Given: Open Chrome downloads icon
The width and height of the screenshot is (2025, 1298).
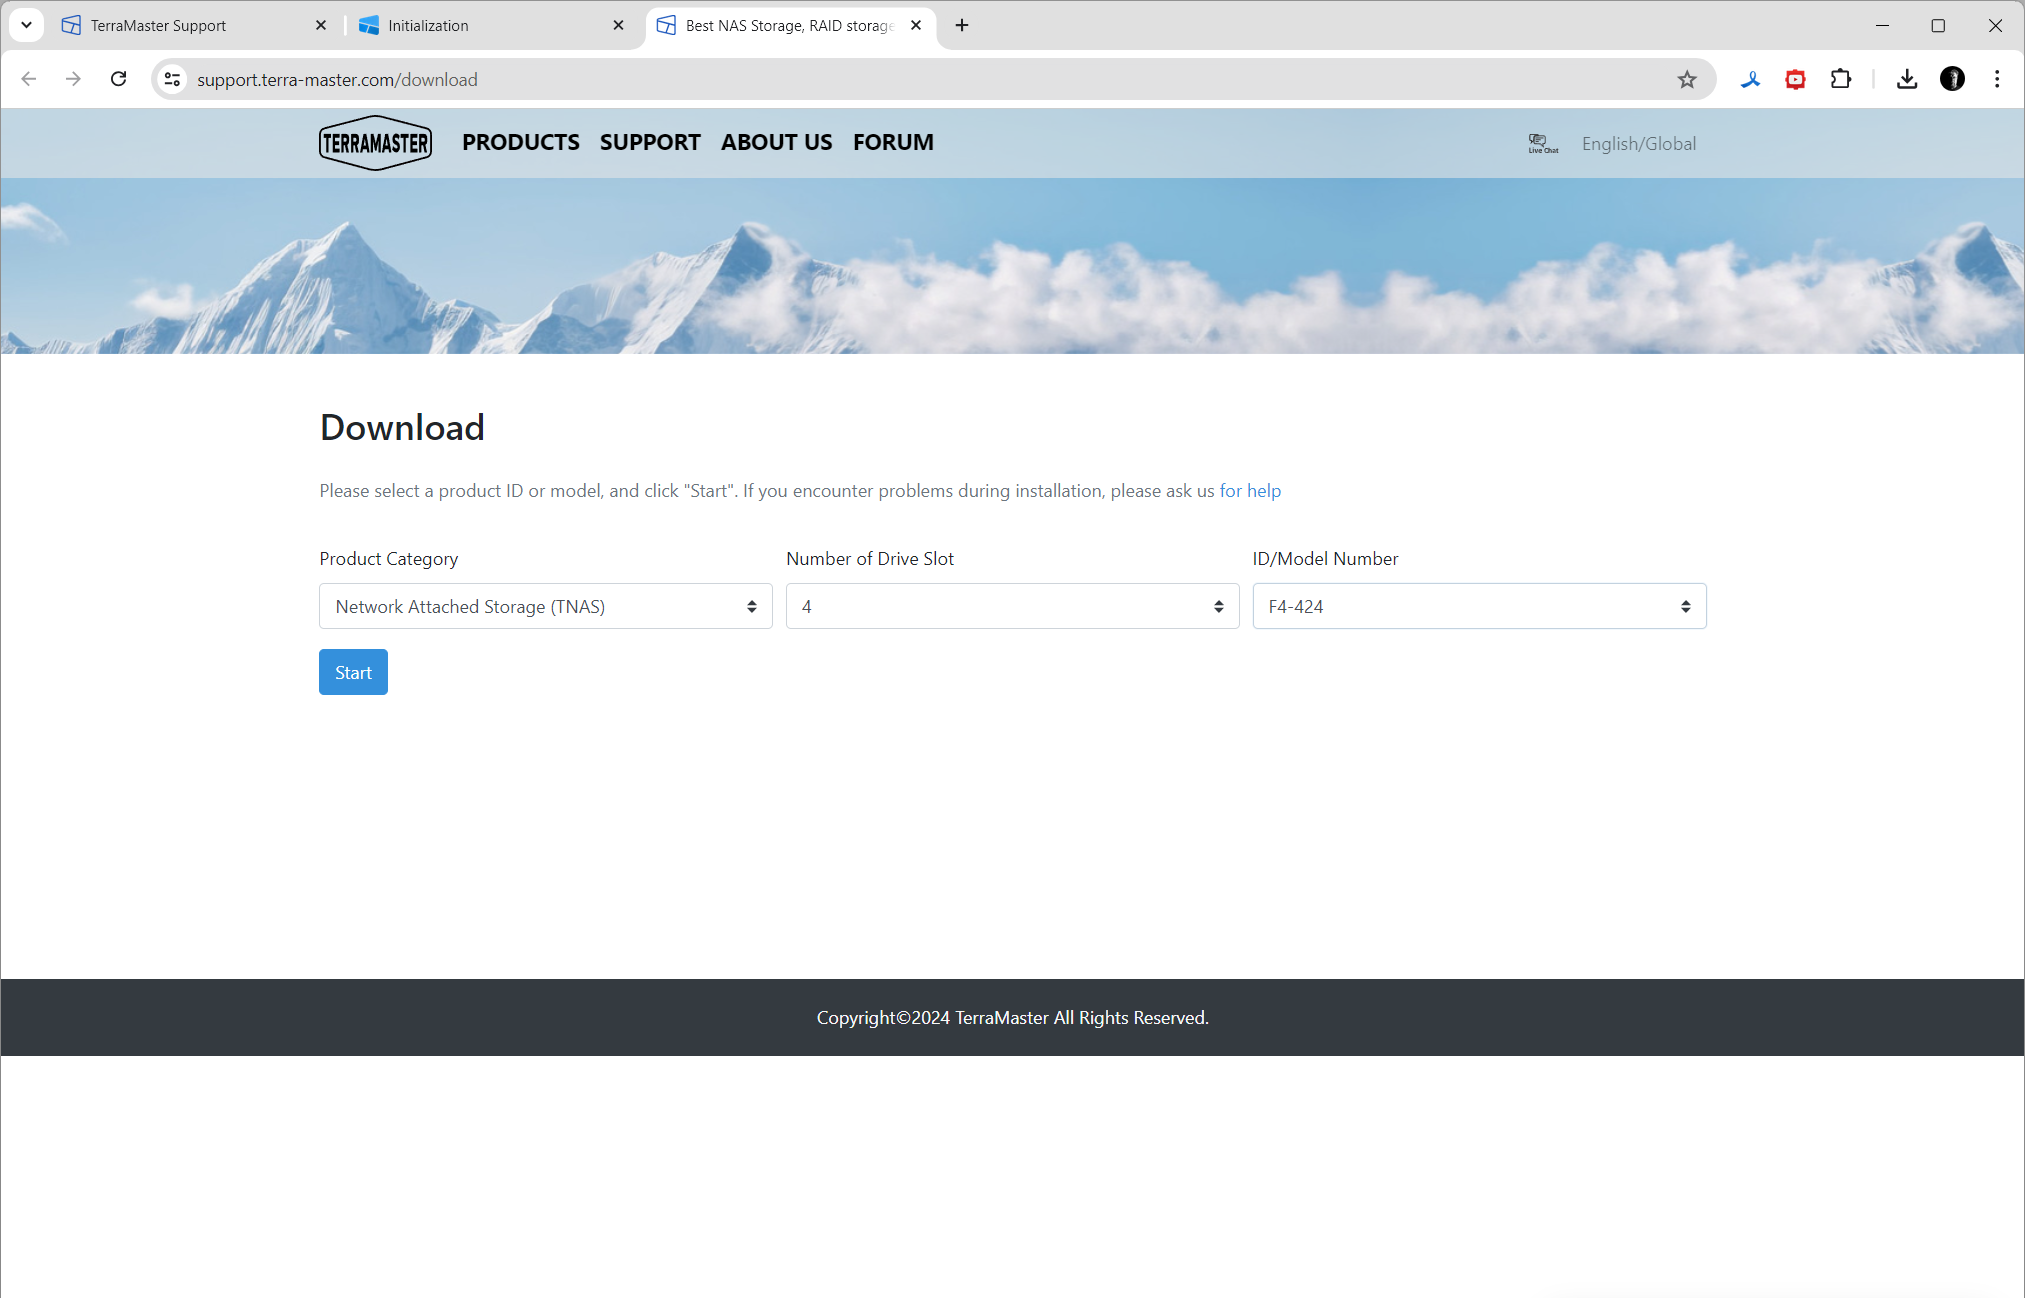Looking at the screenshot, I should coord(1906,80).
